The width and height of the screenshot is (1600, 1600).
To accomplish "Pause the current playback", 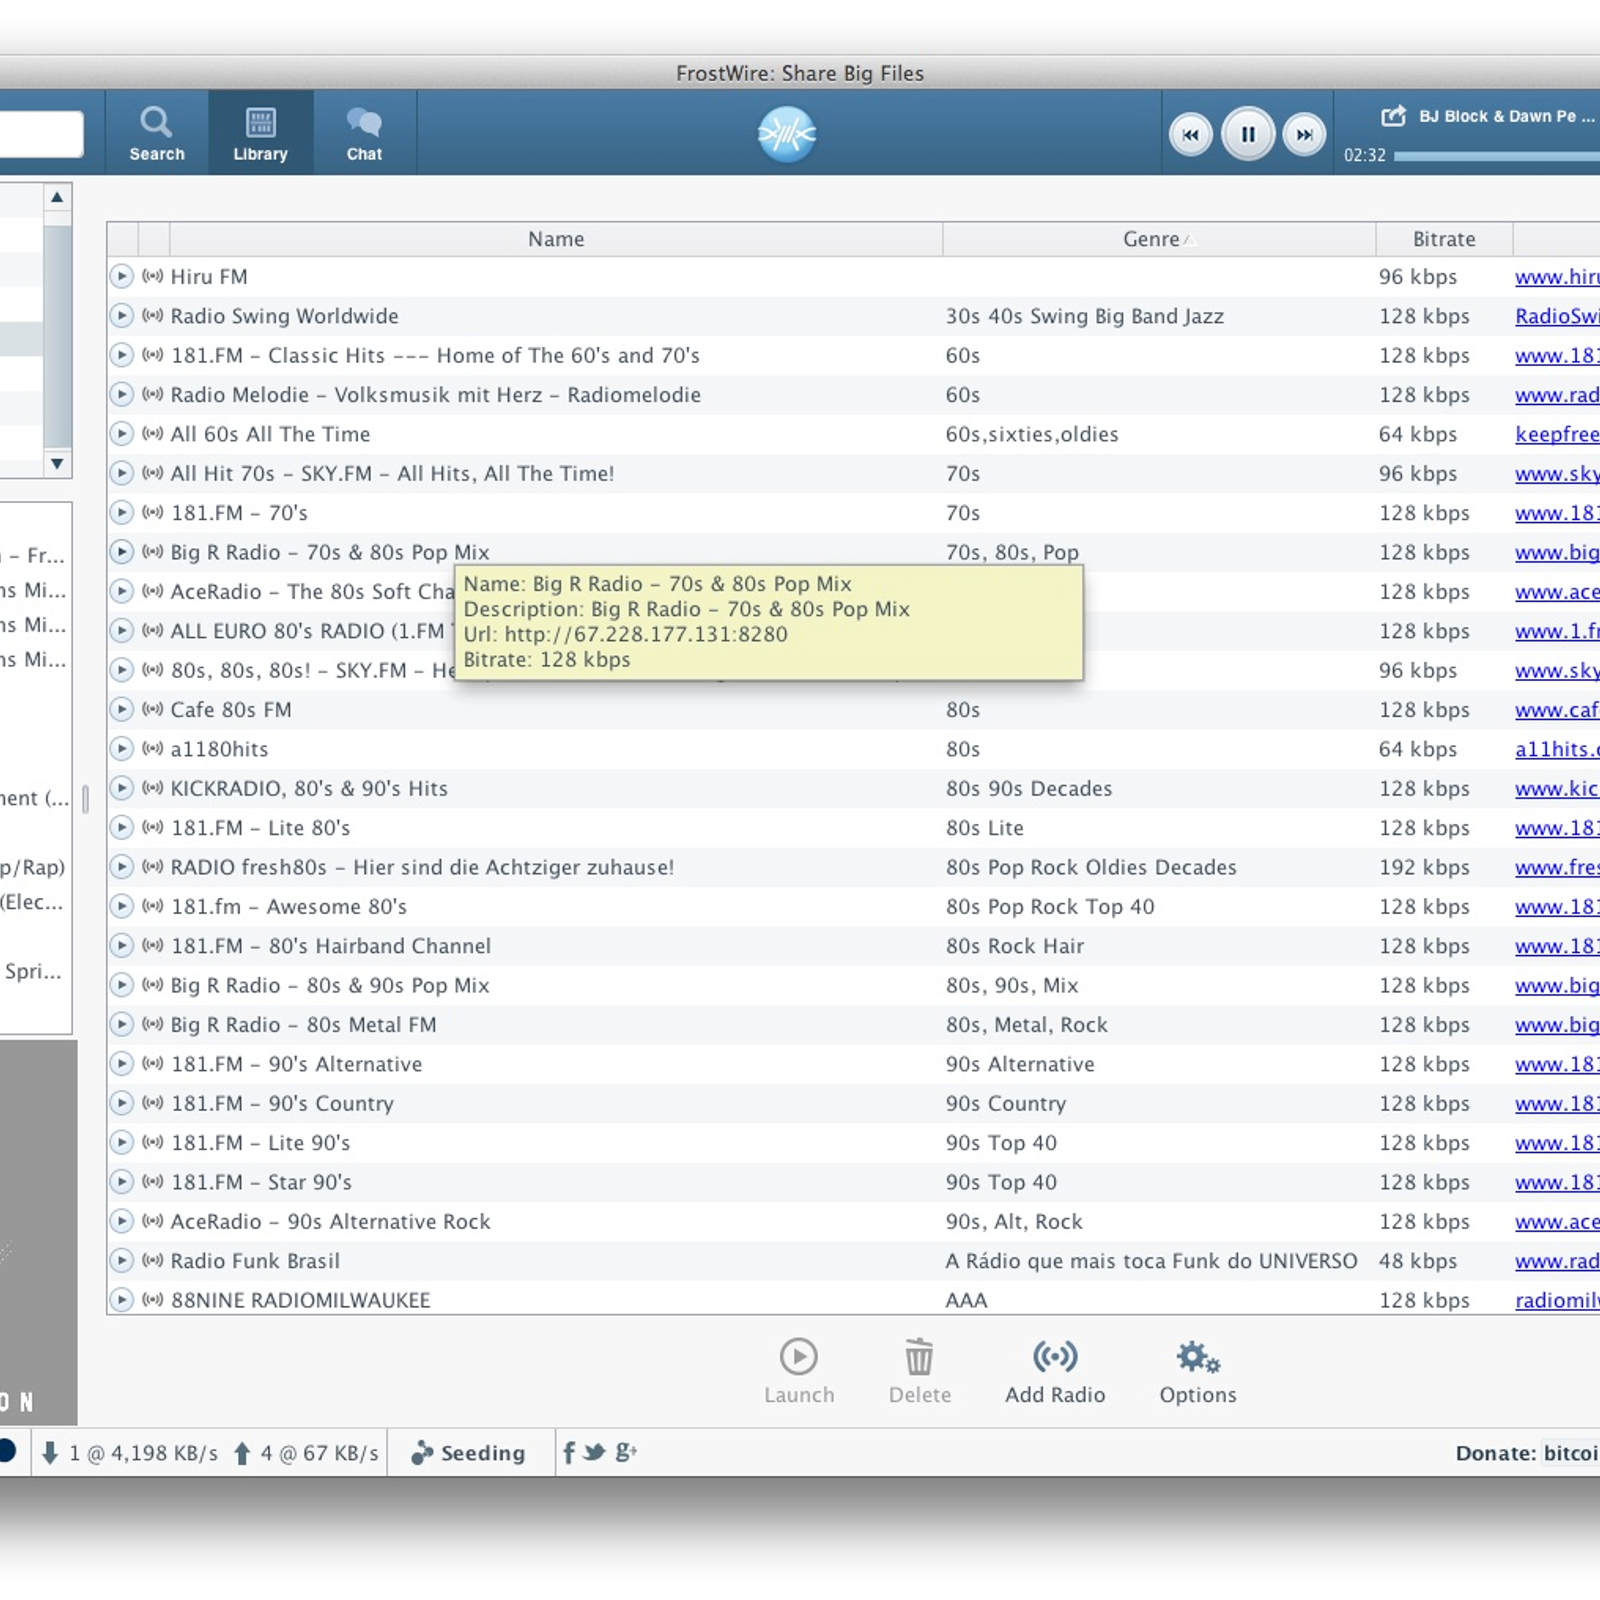I will click(1248, 134).
